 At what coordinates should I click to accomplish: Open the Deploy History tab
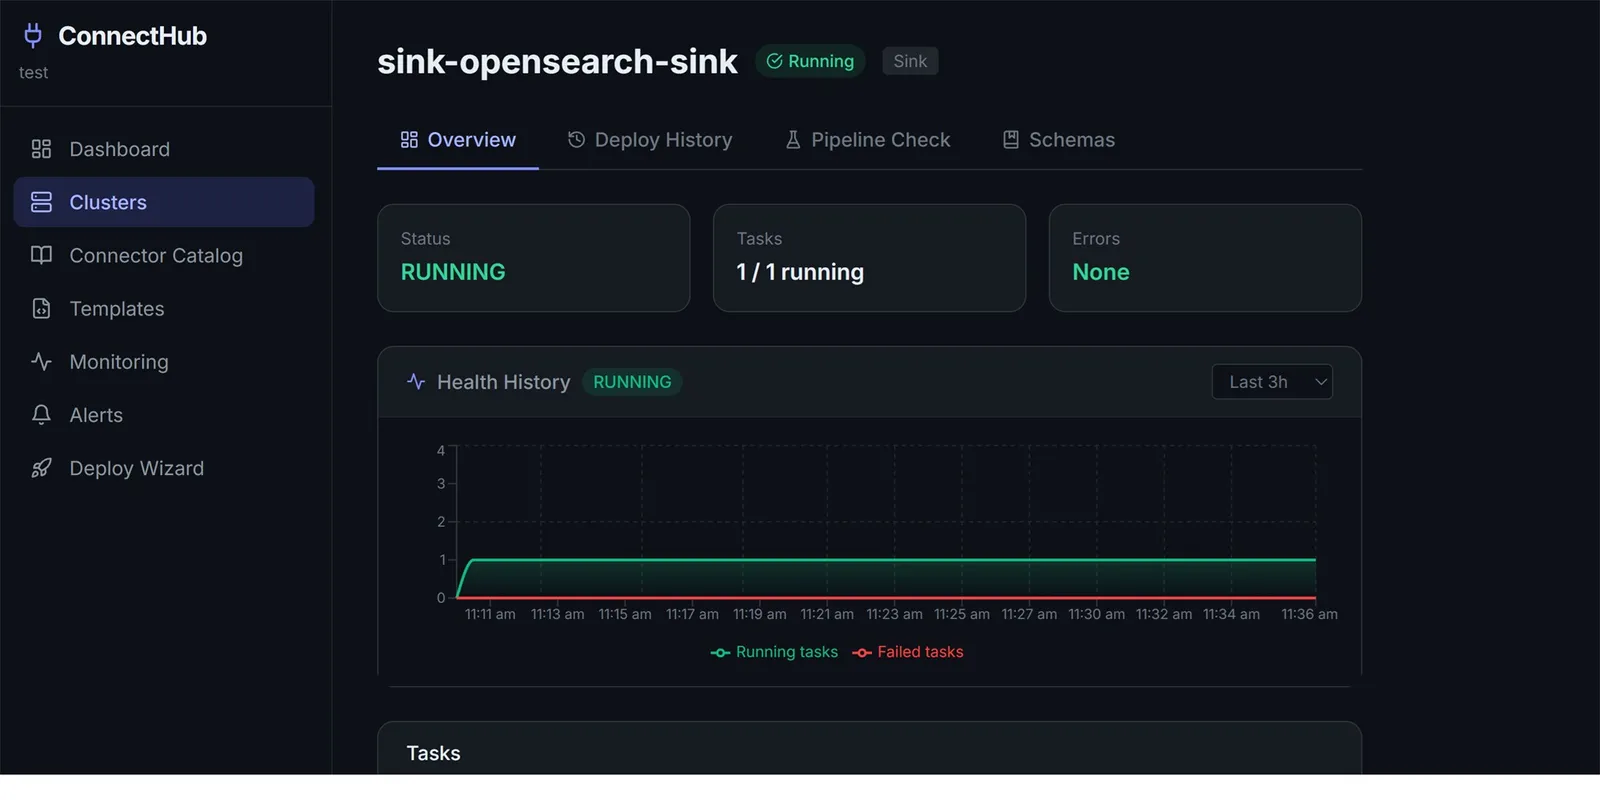[650, 140]
